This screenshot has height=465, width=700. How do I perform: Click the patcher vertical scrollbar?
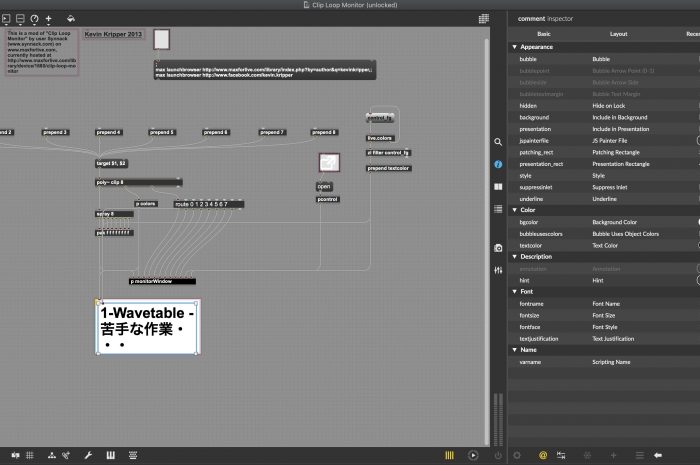tap(487, 241)
